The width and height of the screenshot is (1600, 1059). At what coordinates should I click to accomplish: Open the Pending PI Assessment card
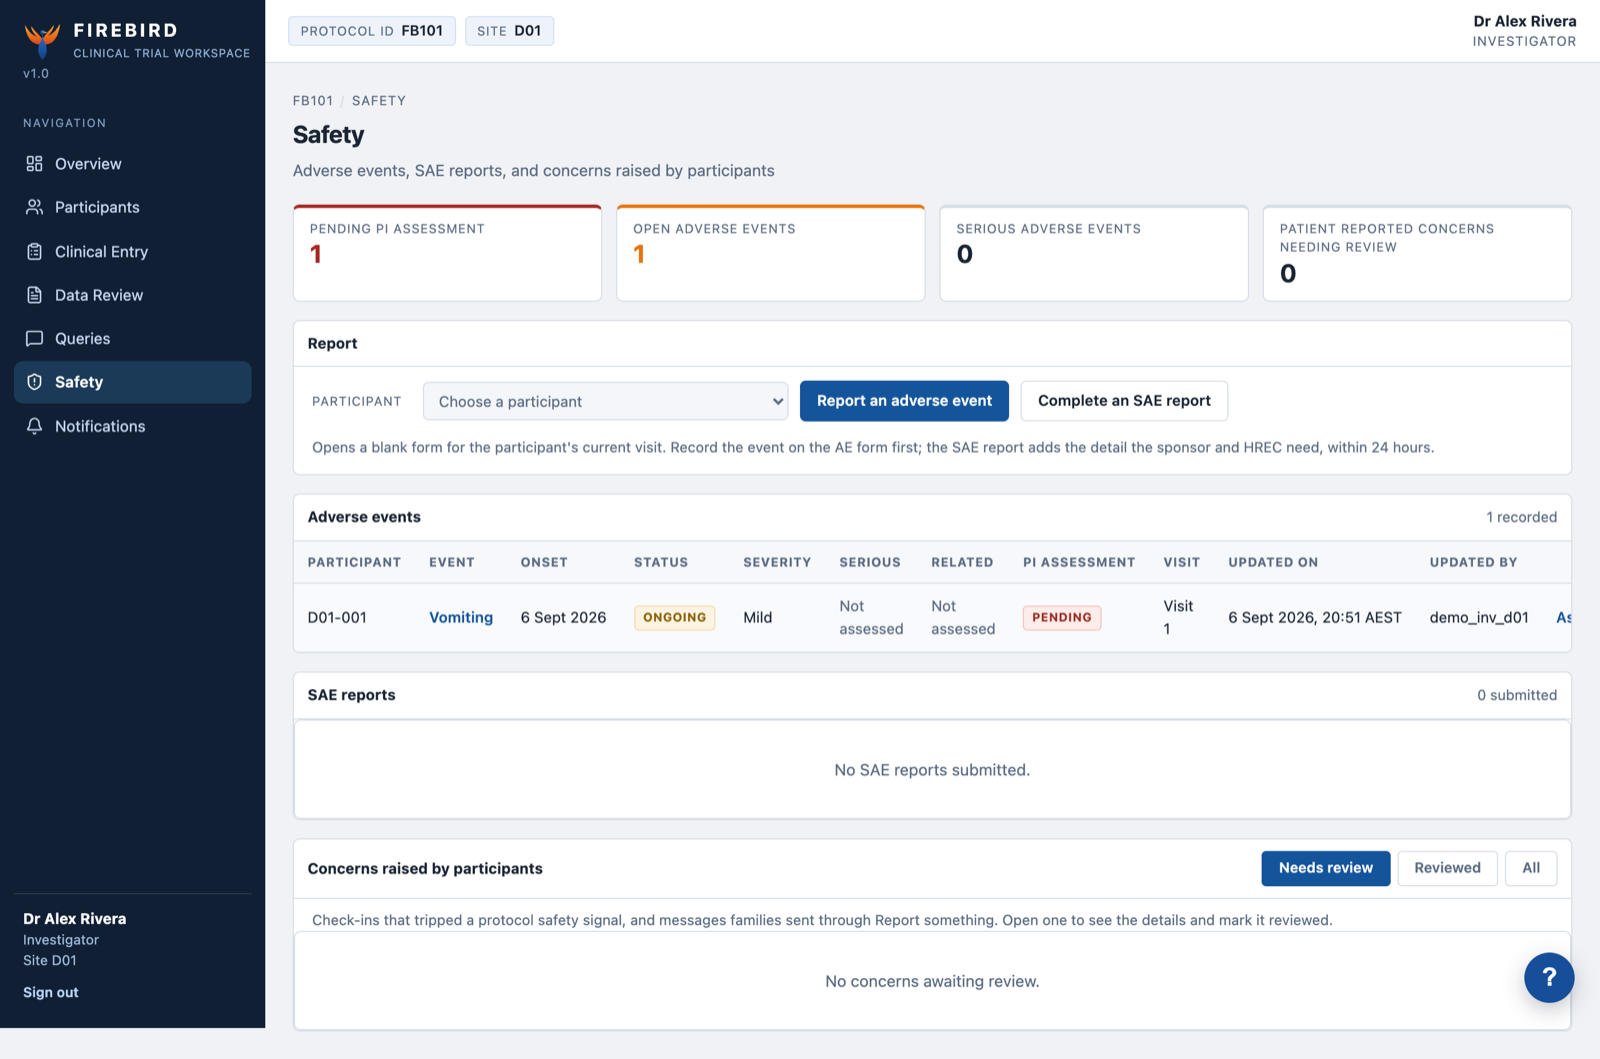point(447,253)
